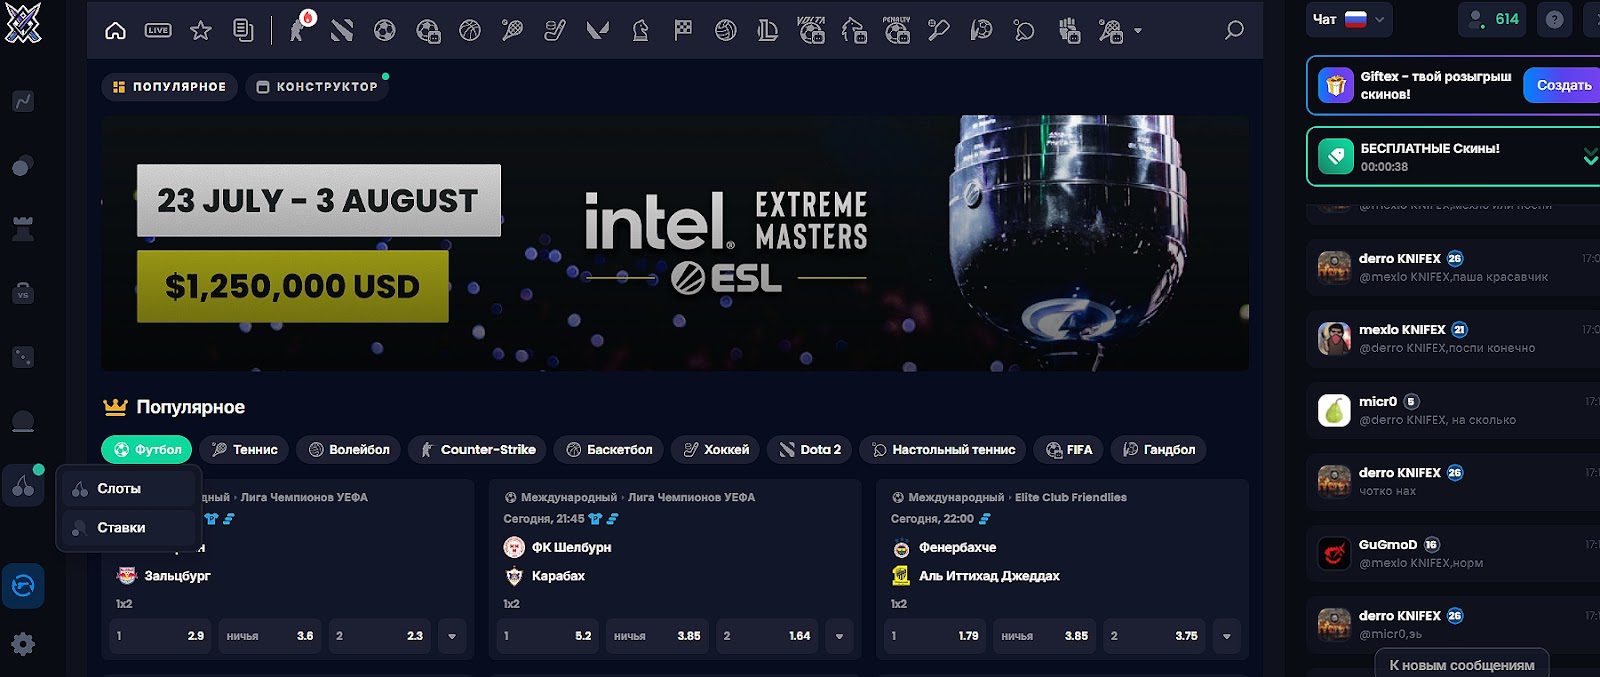Select the League of Legends icon
Image resolution: width=1600 pixels, height=677 pixels.
pyautogui.click(x=768, y=31)
